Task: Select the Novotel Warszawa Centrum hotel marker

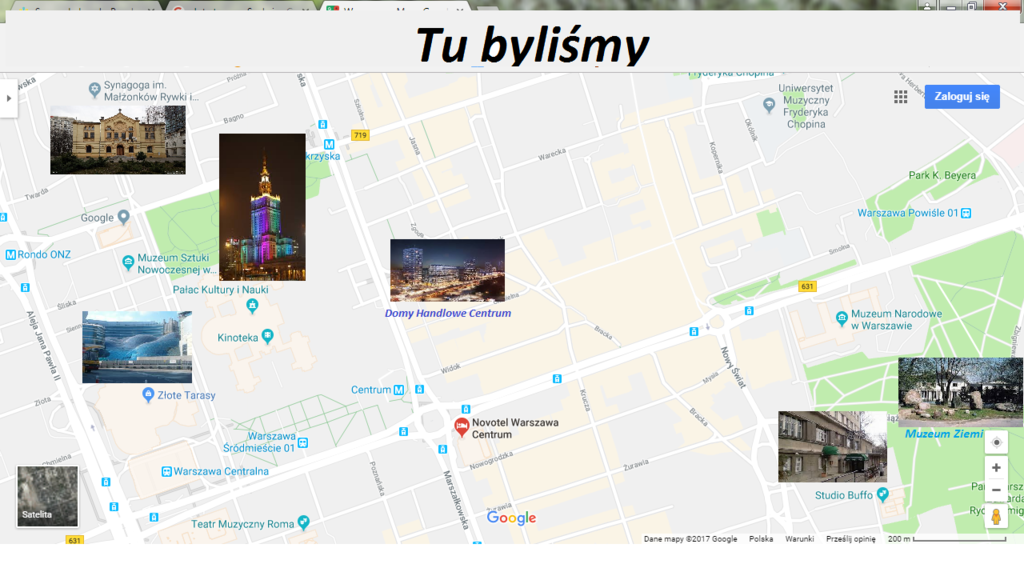Action: click(x=462, y=427)
